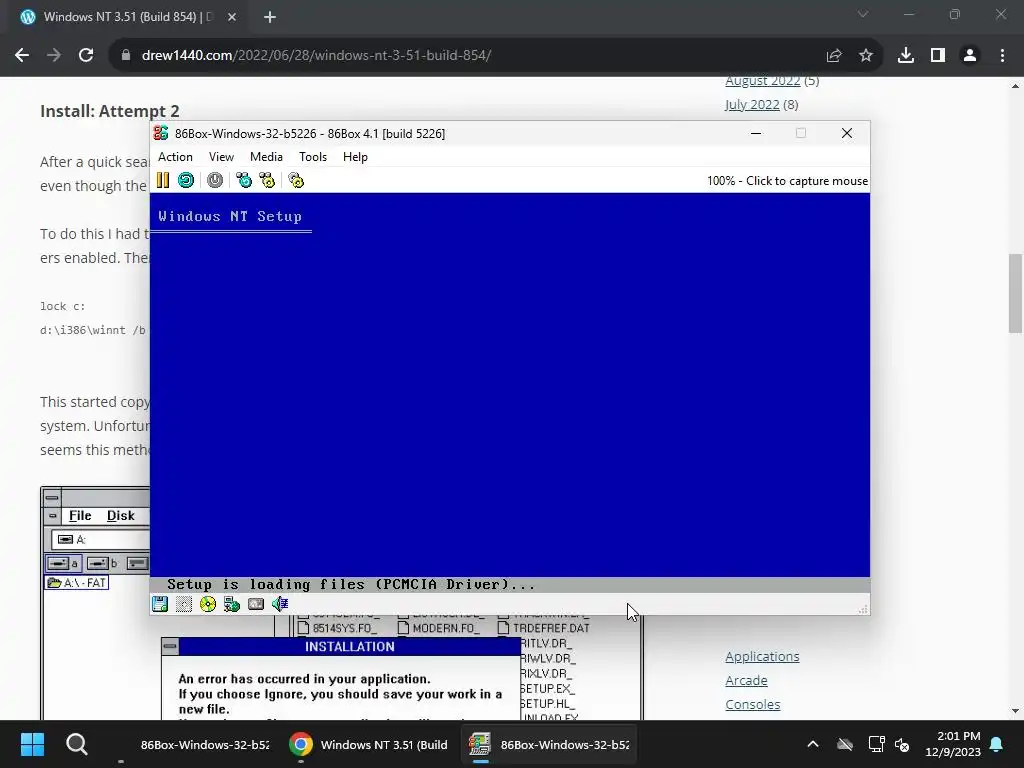Switch to active 86Box taskbar button
This screenshot has width=1024, height=768.
point(549,744)
